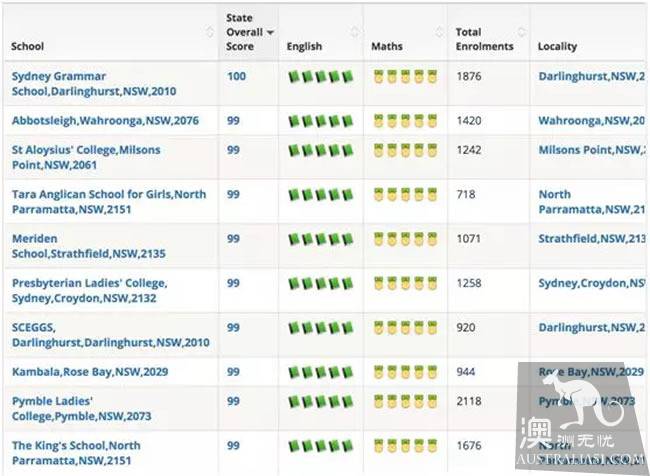Click Maths rating icons in King's School row
The height and width of the screenshot is (476, 650).
[x=405, y=446]
